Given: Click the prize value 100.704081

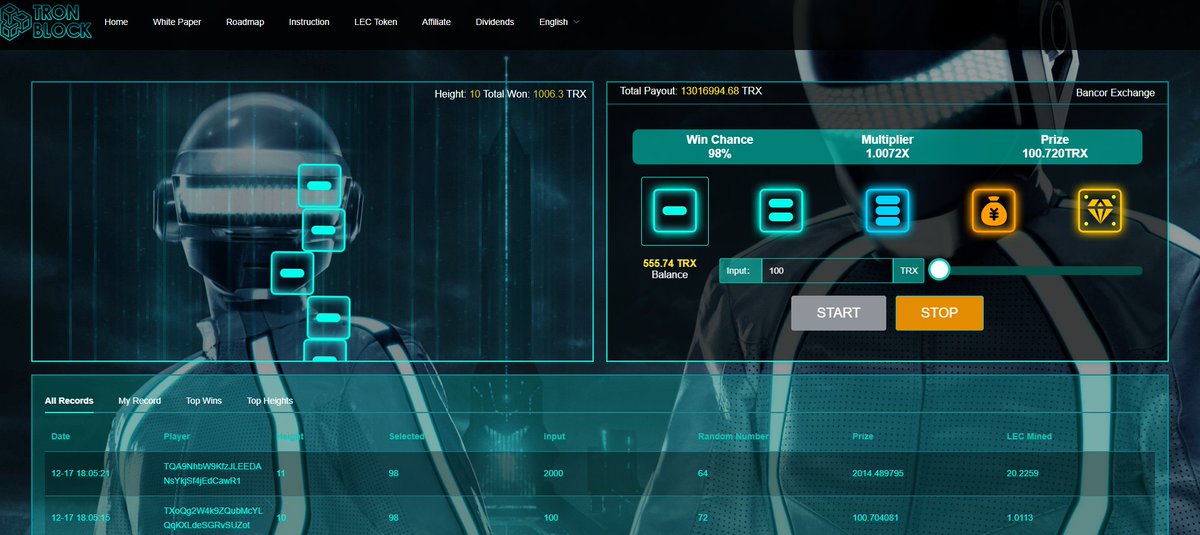Looking at the screenshot, I should 875,518.
